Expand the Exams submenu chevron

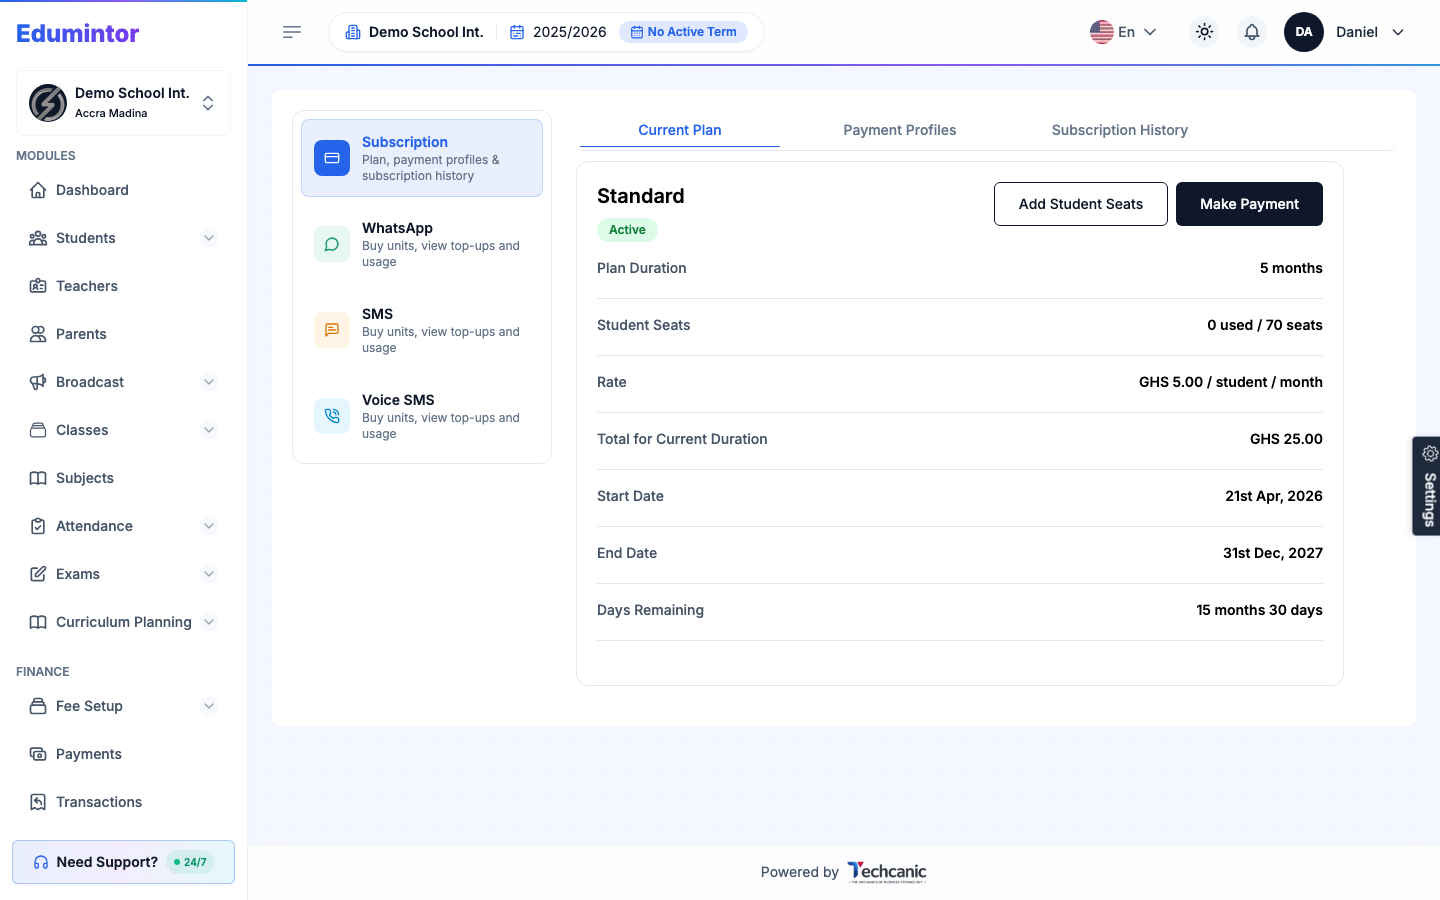pos(209,574)
